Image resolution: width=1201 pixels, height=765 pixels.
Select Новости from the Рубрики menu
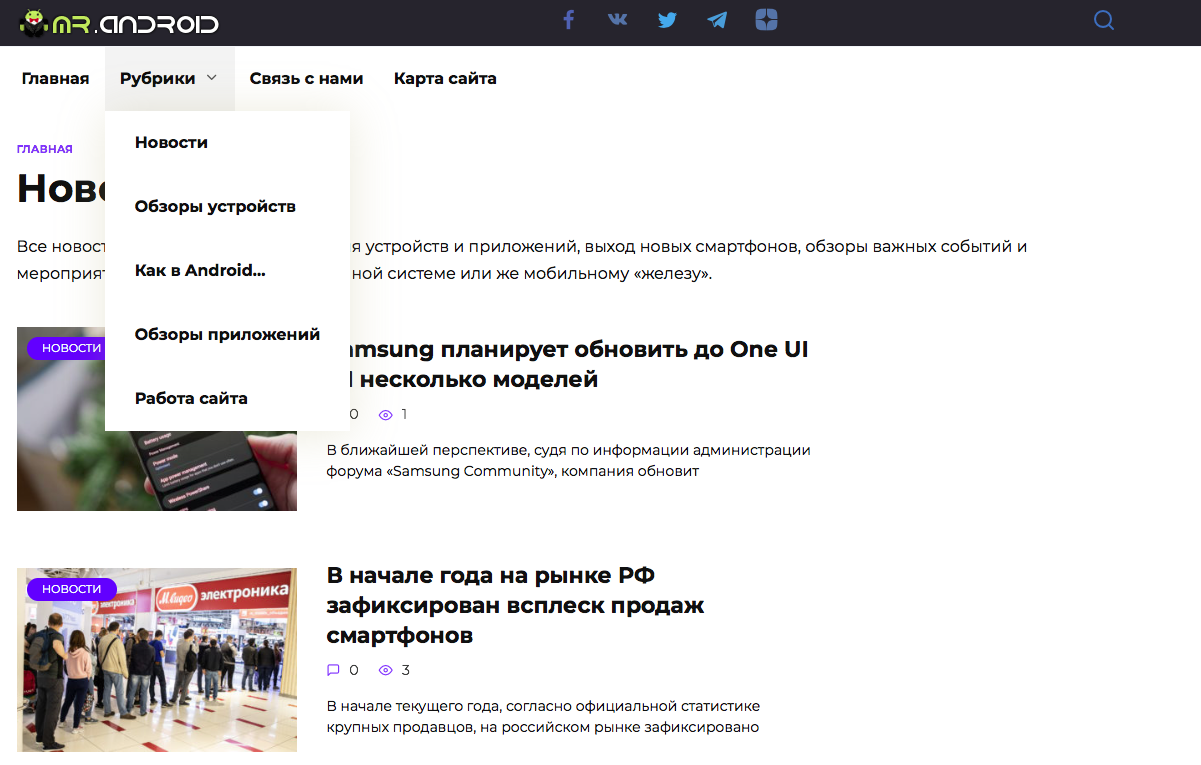point(171,142)
